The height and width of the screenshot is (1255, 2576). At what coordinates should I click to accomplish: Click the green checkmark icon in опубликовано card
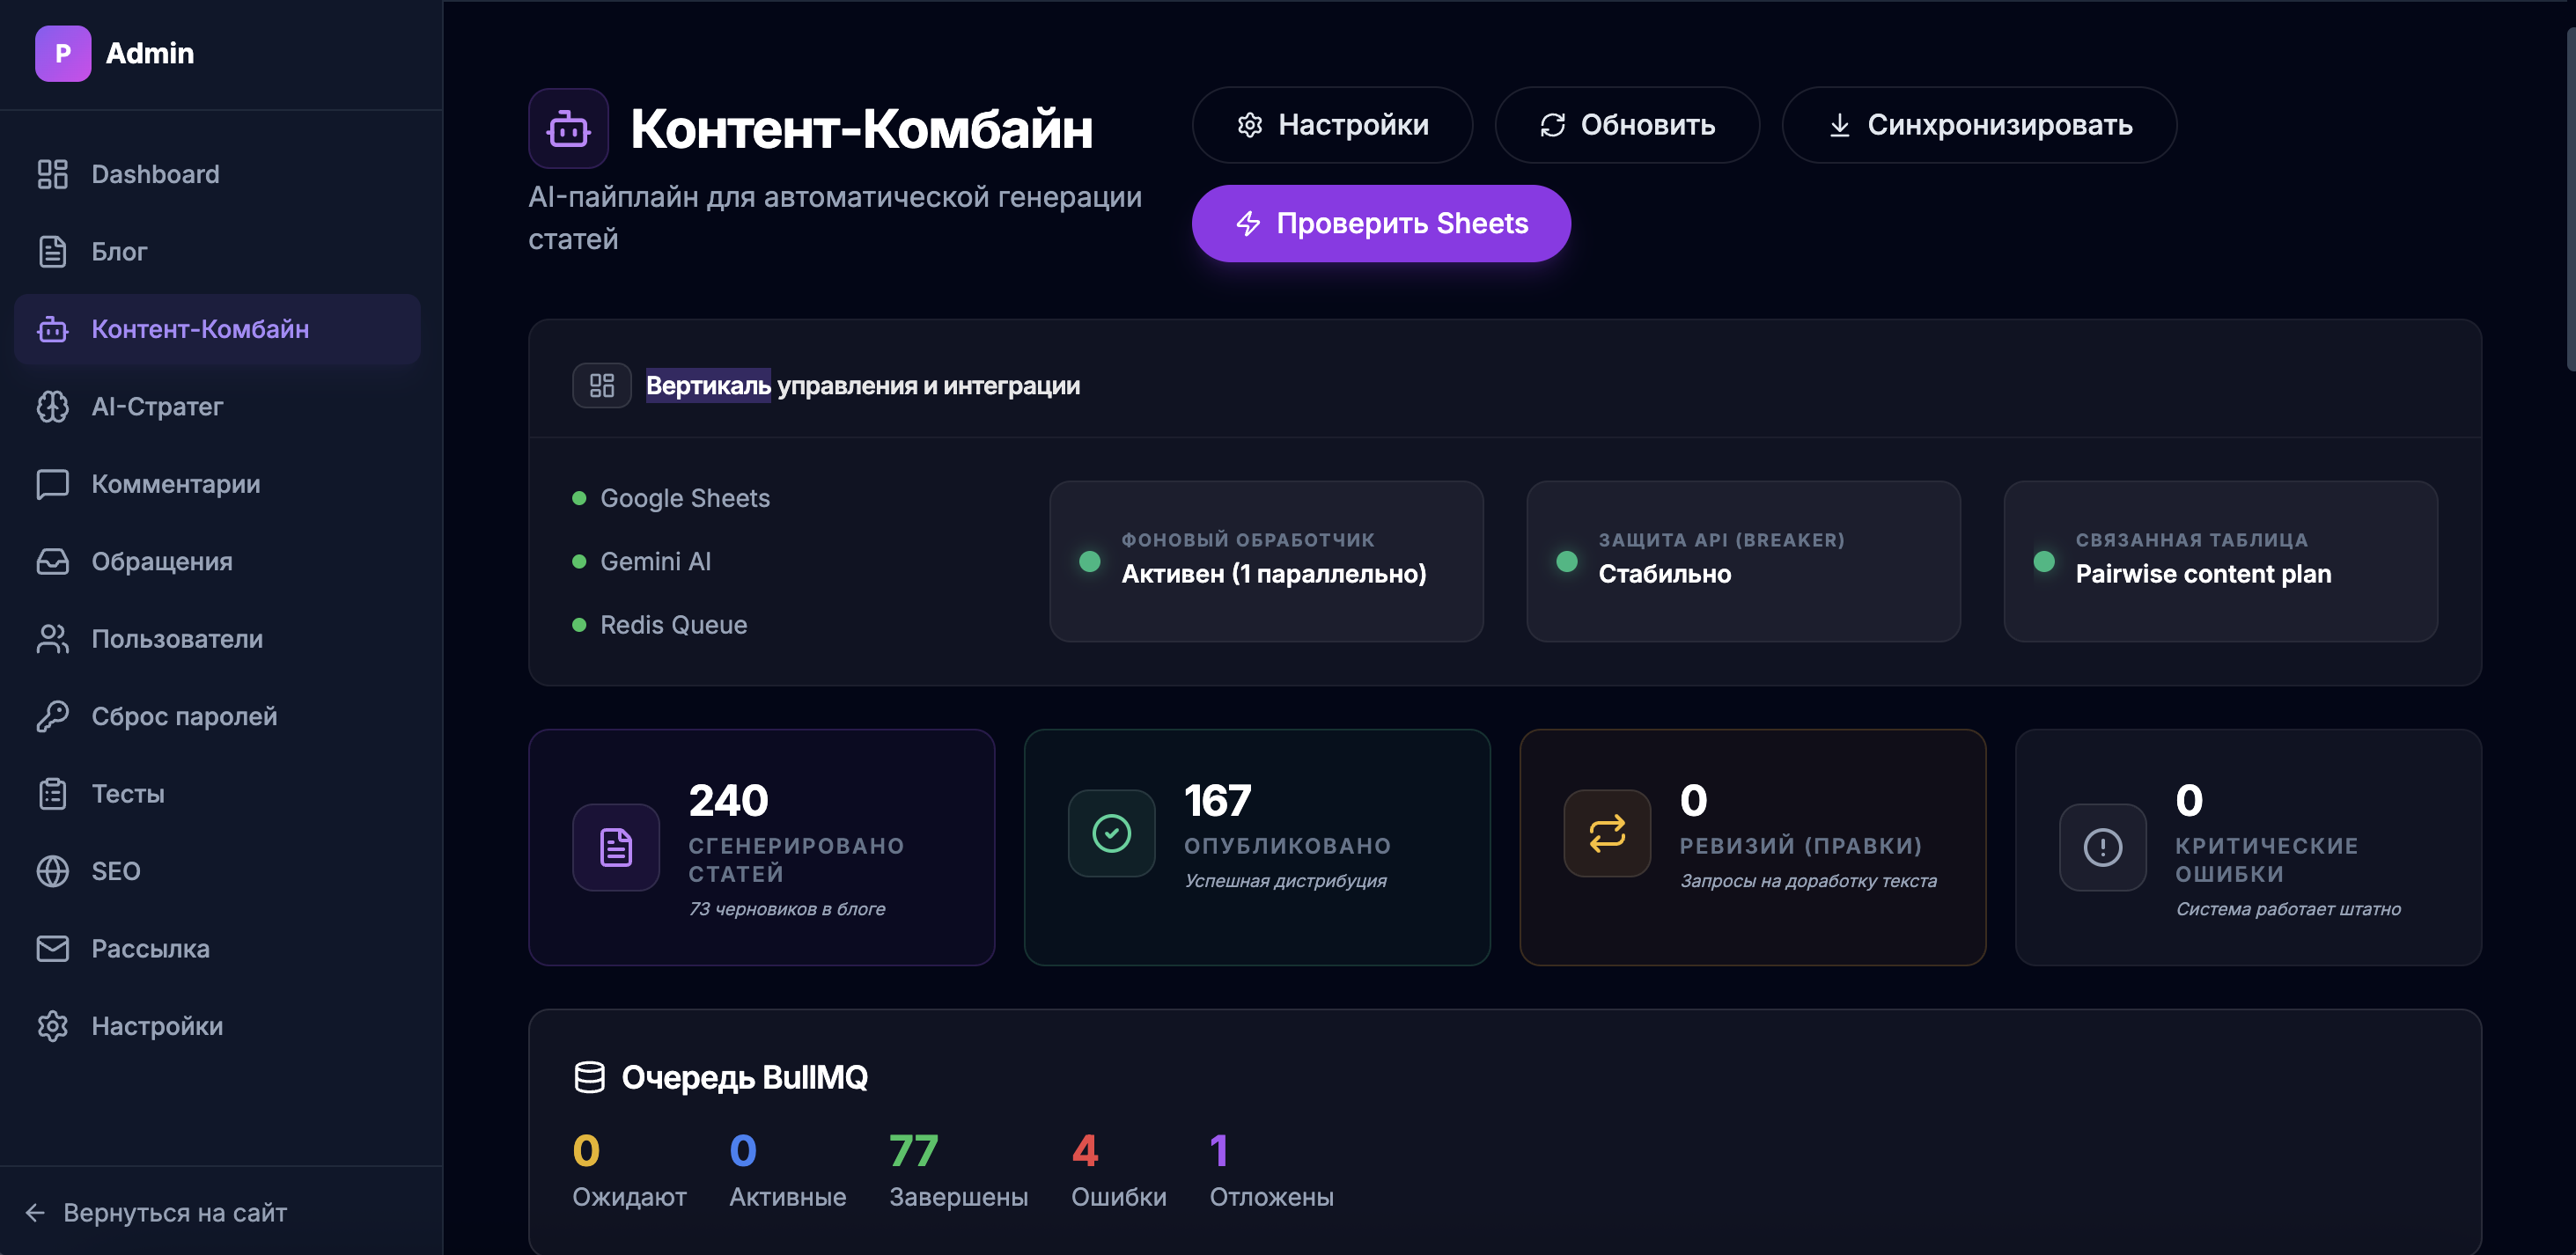pyautogui.click(x=1111, y=833)
